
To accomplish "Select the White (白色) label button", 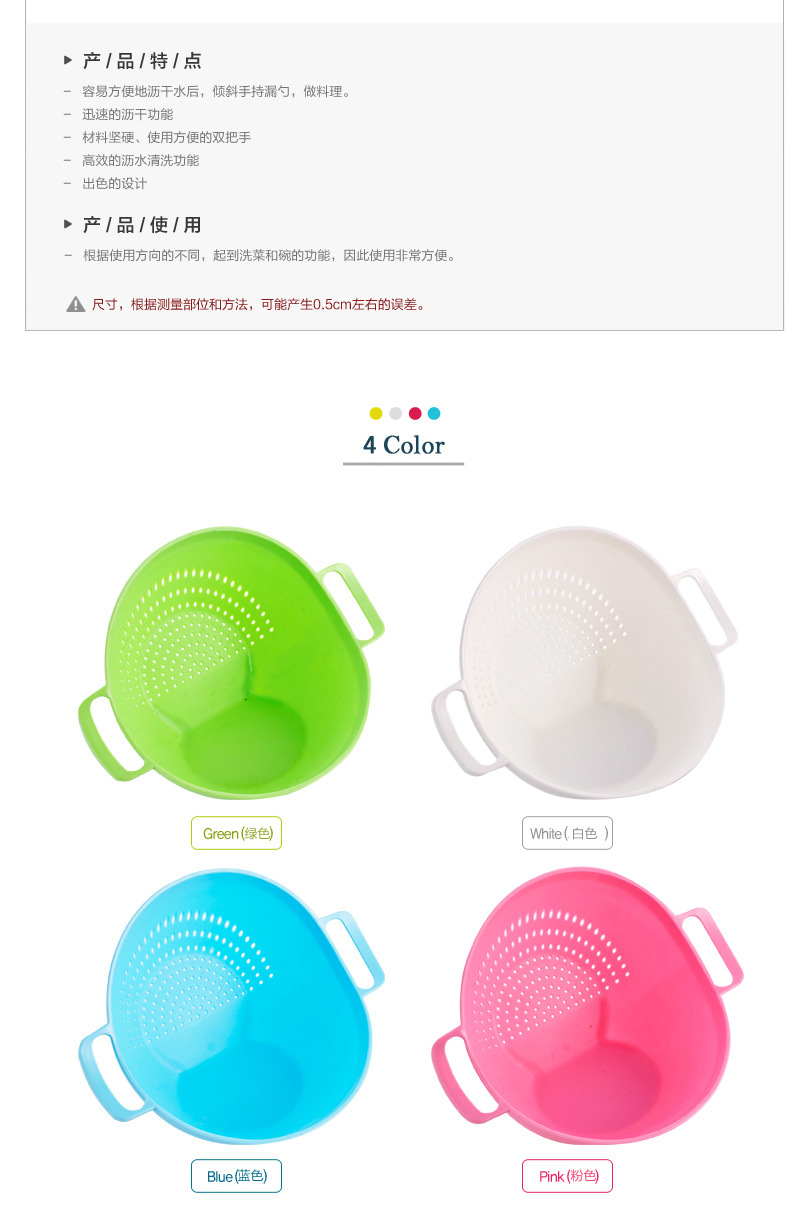I will tap(567, 833).
